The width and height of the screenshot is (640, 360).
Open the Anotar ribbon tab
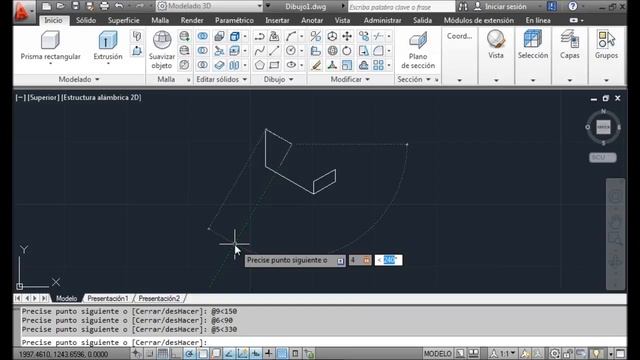pos(312,20)
